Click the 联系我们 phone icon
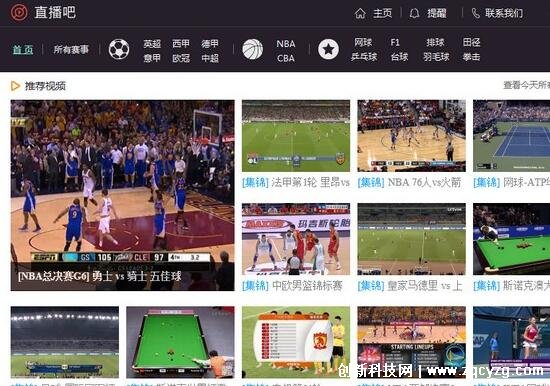Image resolution: width=550 pixels, height=386 pixels. (476, 14)
